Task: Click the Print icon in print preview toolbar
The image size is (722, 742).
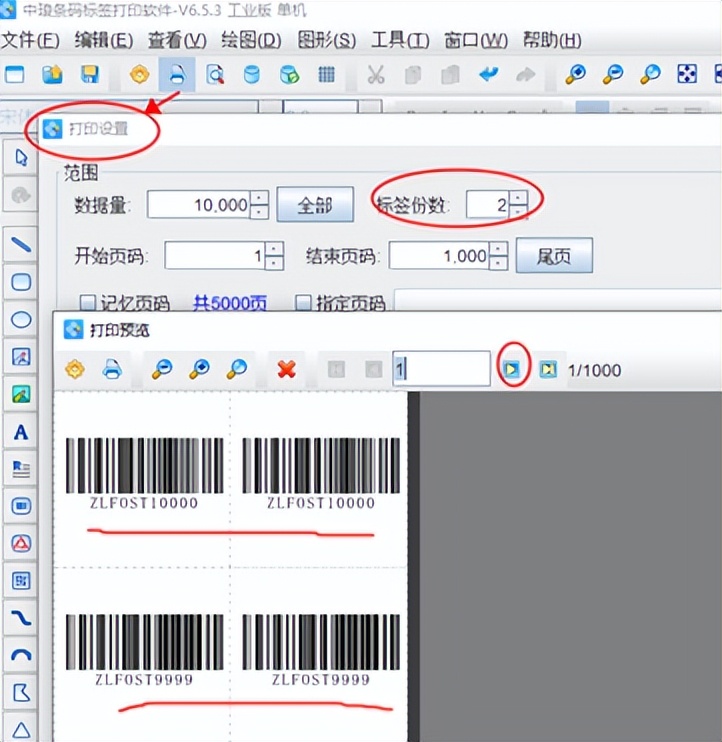Action: point(112,369)
